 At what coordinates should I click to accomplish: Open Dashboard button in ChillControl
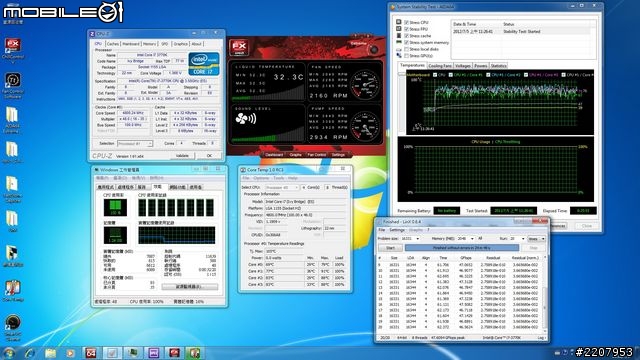(274, 155)
